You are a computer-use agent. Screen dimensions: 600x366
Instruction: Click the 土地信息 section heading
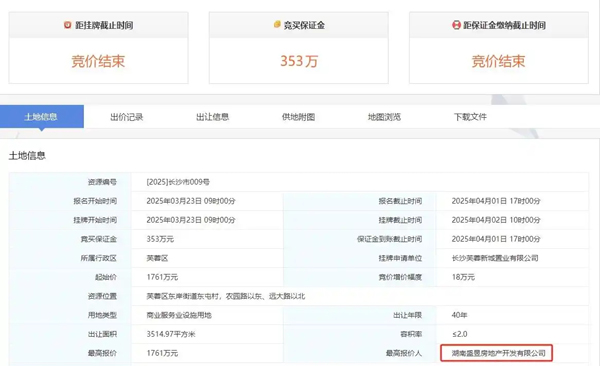coord(27,155)
